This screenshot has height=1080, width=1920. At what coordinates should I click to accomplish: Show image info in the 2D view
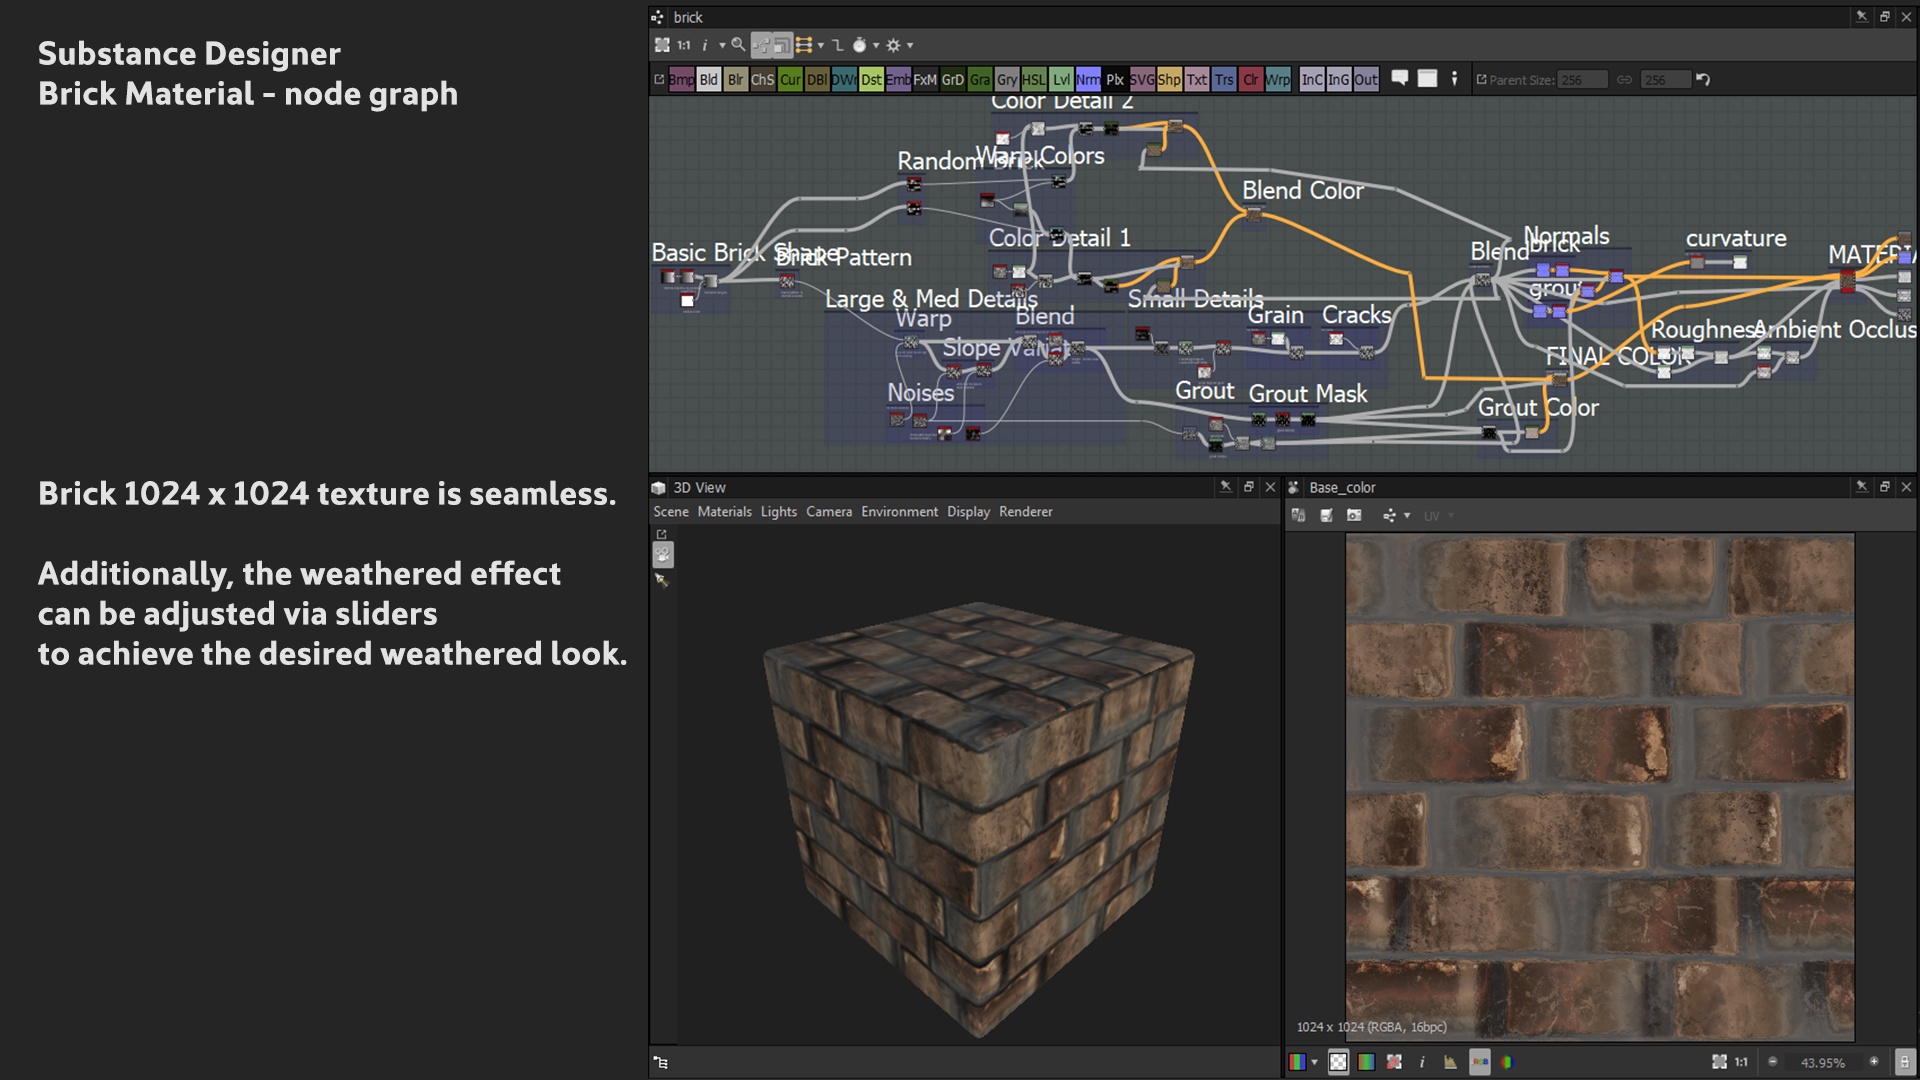click(1422, 1062)
